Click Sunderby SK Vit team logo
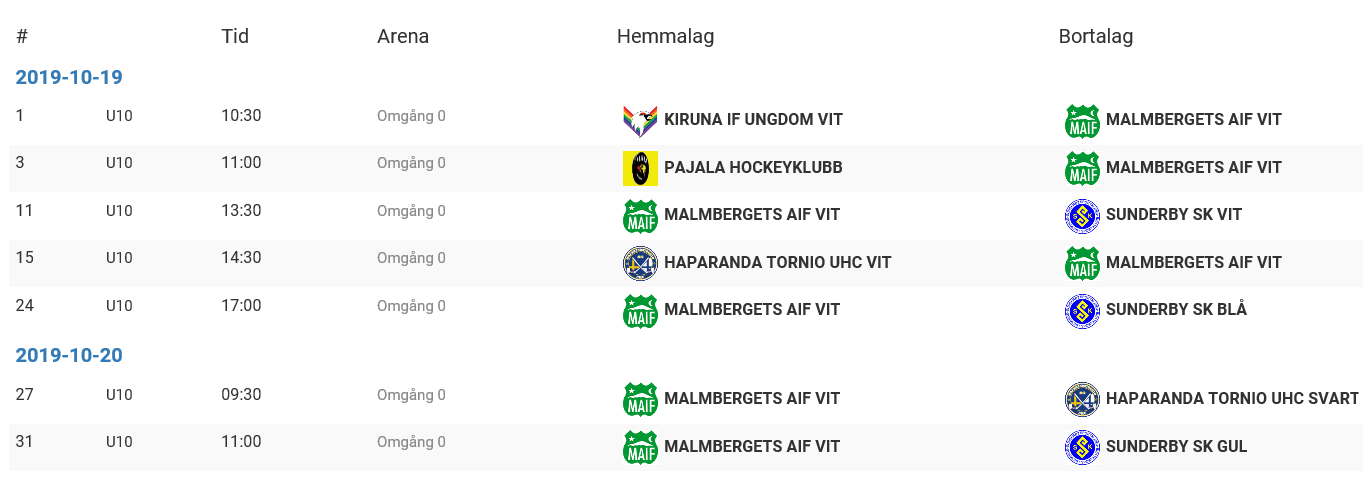 point(1082,215)
